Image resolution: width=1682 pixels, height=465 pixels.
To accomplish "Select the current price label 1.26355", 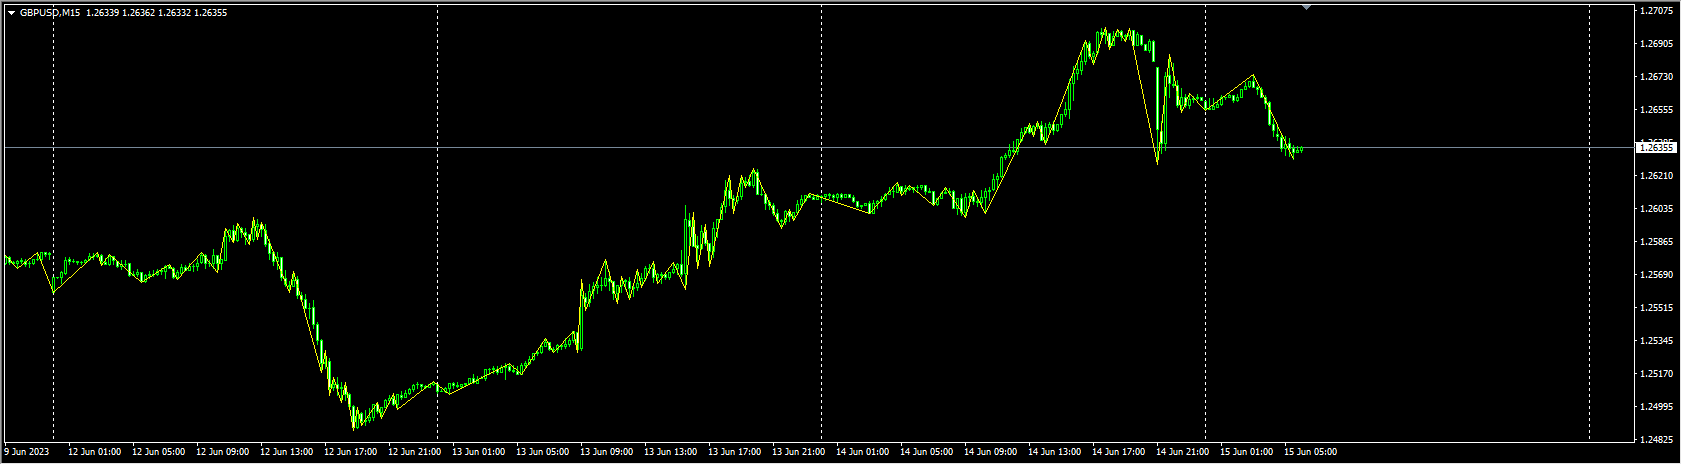I will [1657, 147].
